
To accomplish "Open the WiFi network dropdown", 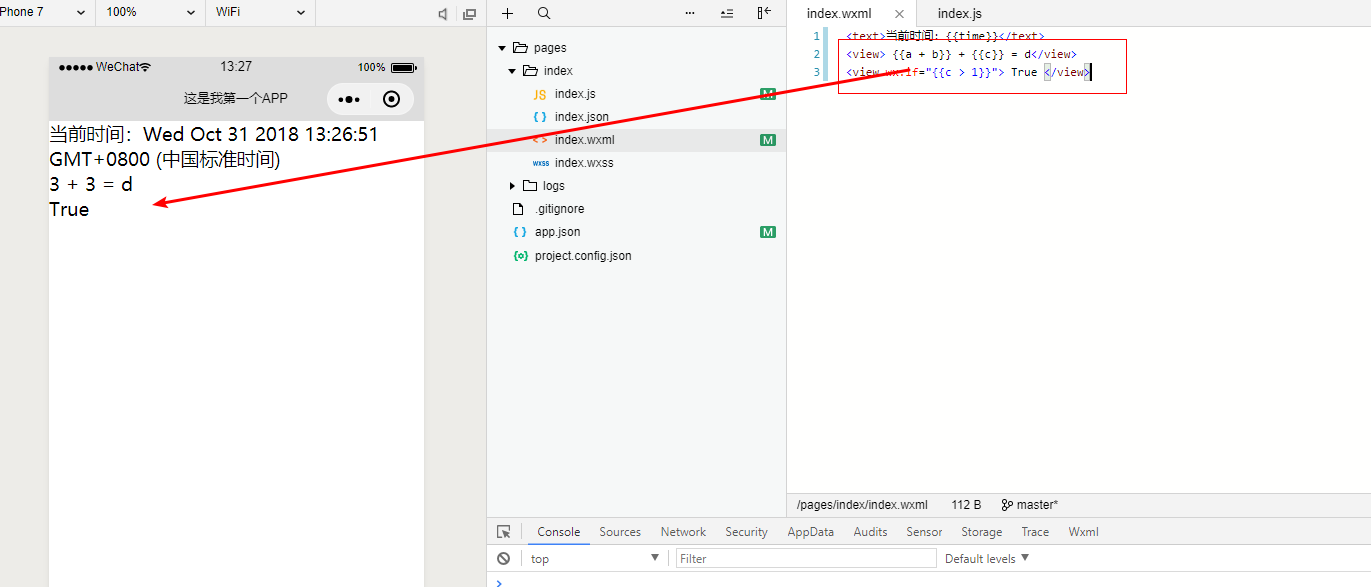I will click(260, 13).
